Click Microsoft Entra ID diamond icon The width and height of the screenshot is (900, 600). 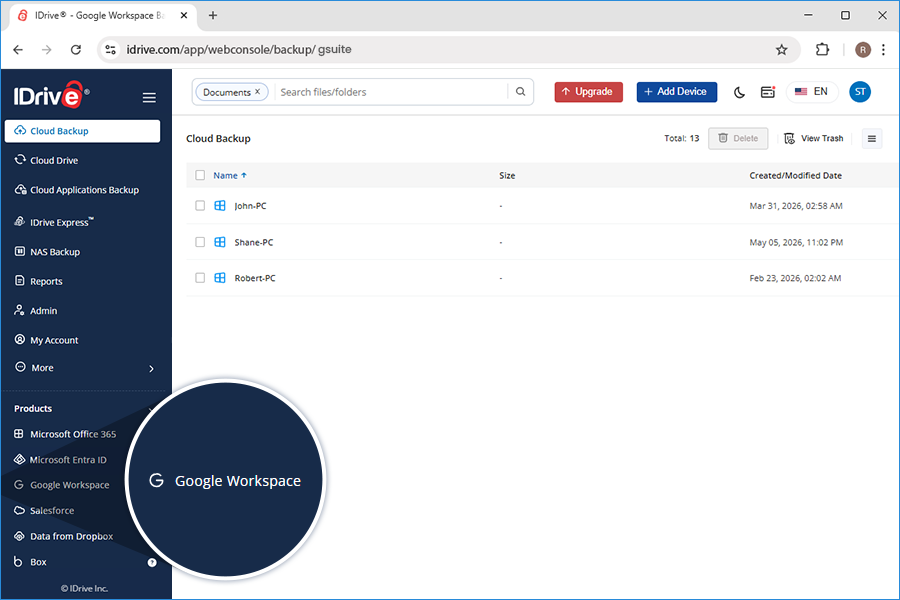click(x=20, y=459)
